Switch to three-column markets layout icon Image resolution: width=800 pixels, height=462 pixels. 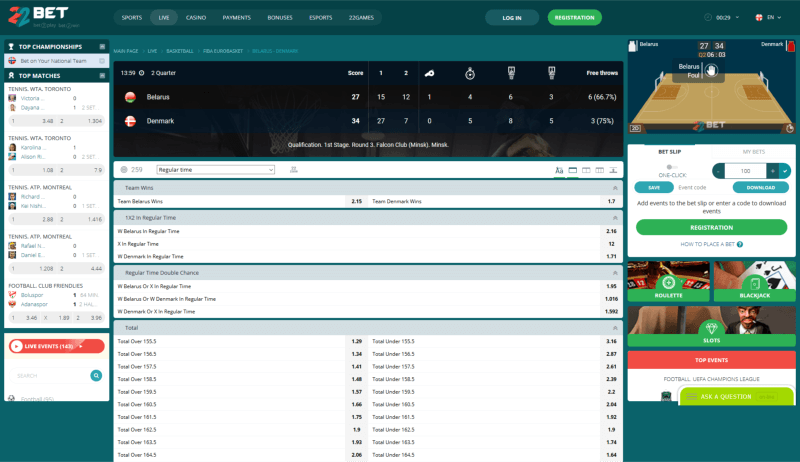tap(599, 170)
